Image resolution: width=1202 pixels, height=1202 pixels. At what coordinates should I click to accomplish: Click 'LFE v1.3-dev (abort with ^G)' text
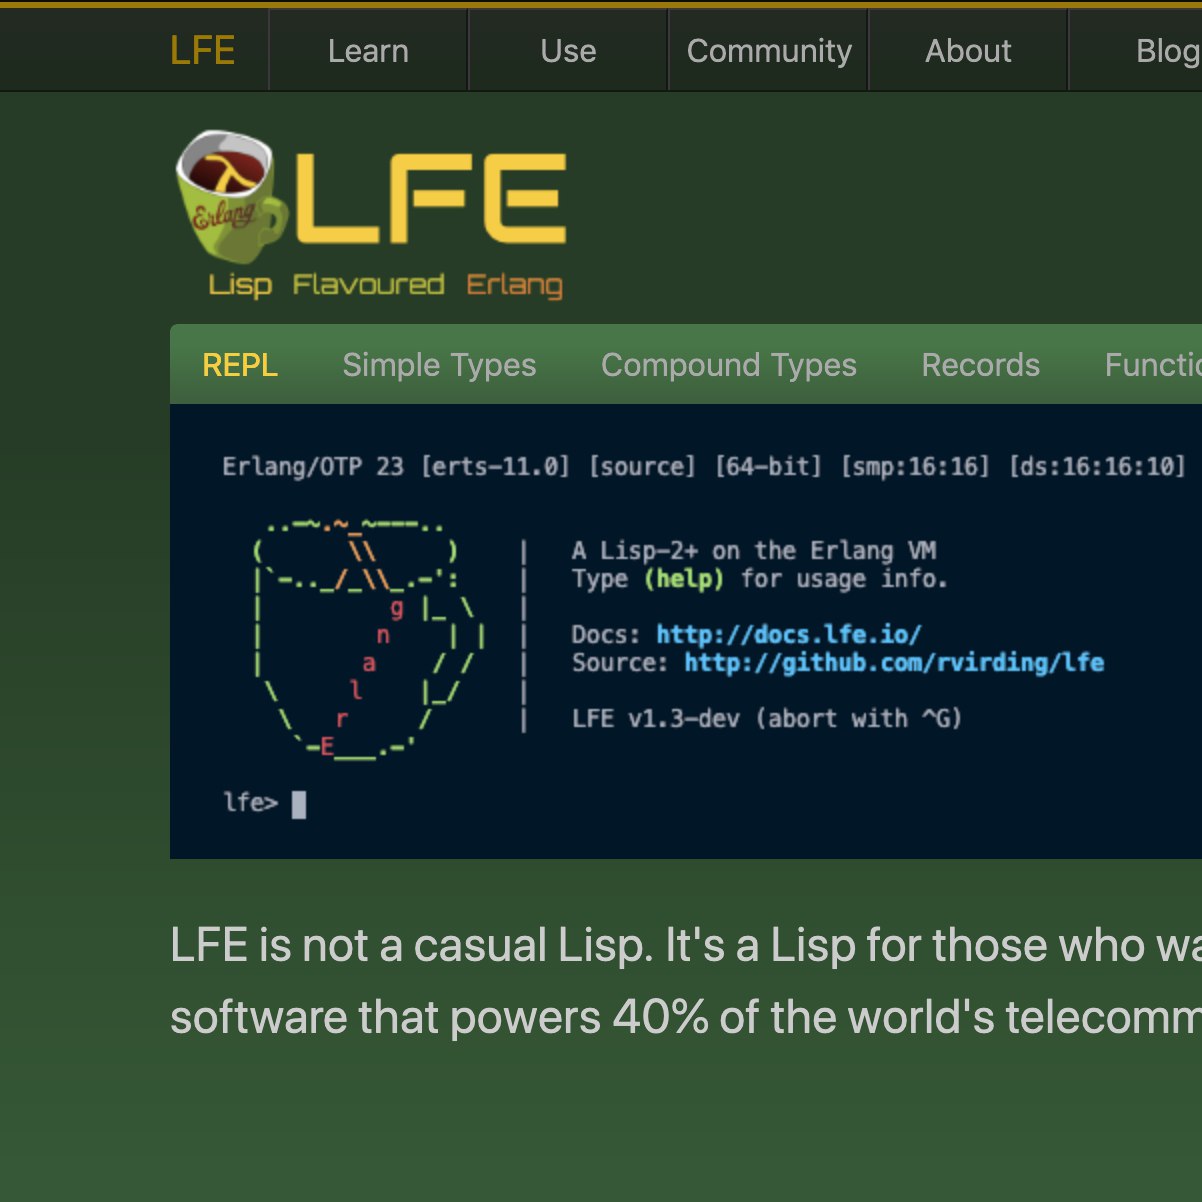point(767,718)
